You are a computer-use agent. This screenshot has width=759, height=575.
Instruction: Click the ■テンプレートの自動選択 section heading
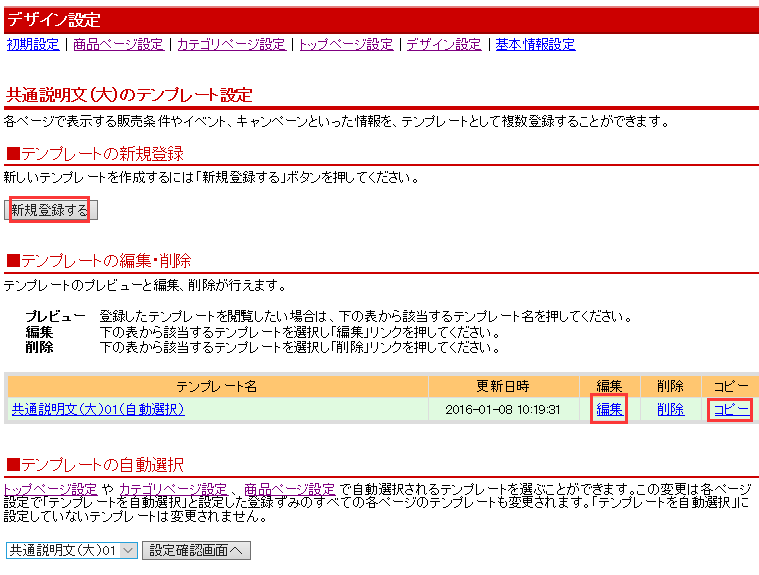pyautogui.click(x=95, y=465)
